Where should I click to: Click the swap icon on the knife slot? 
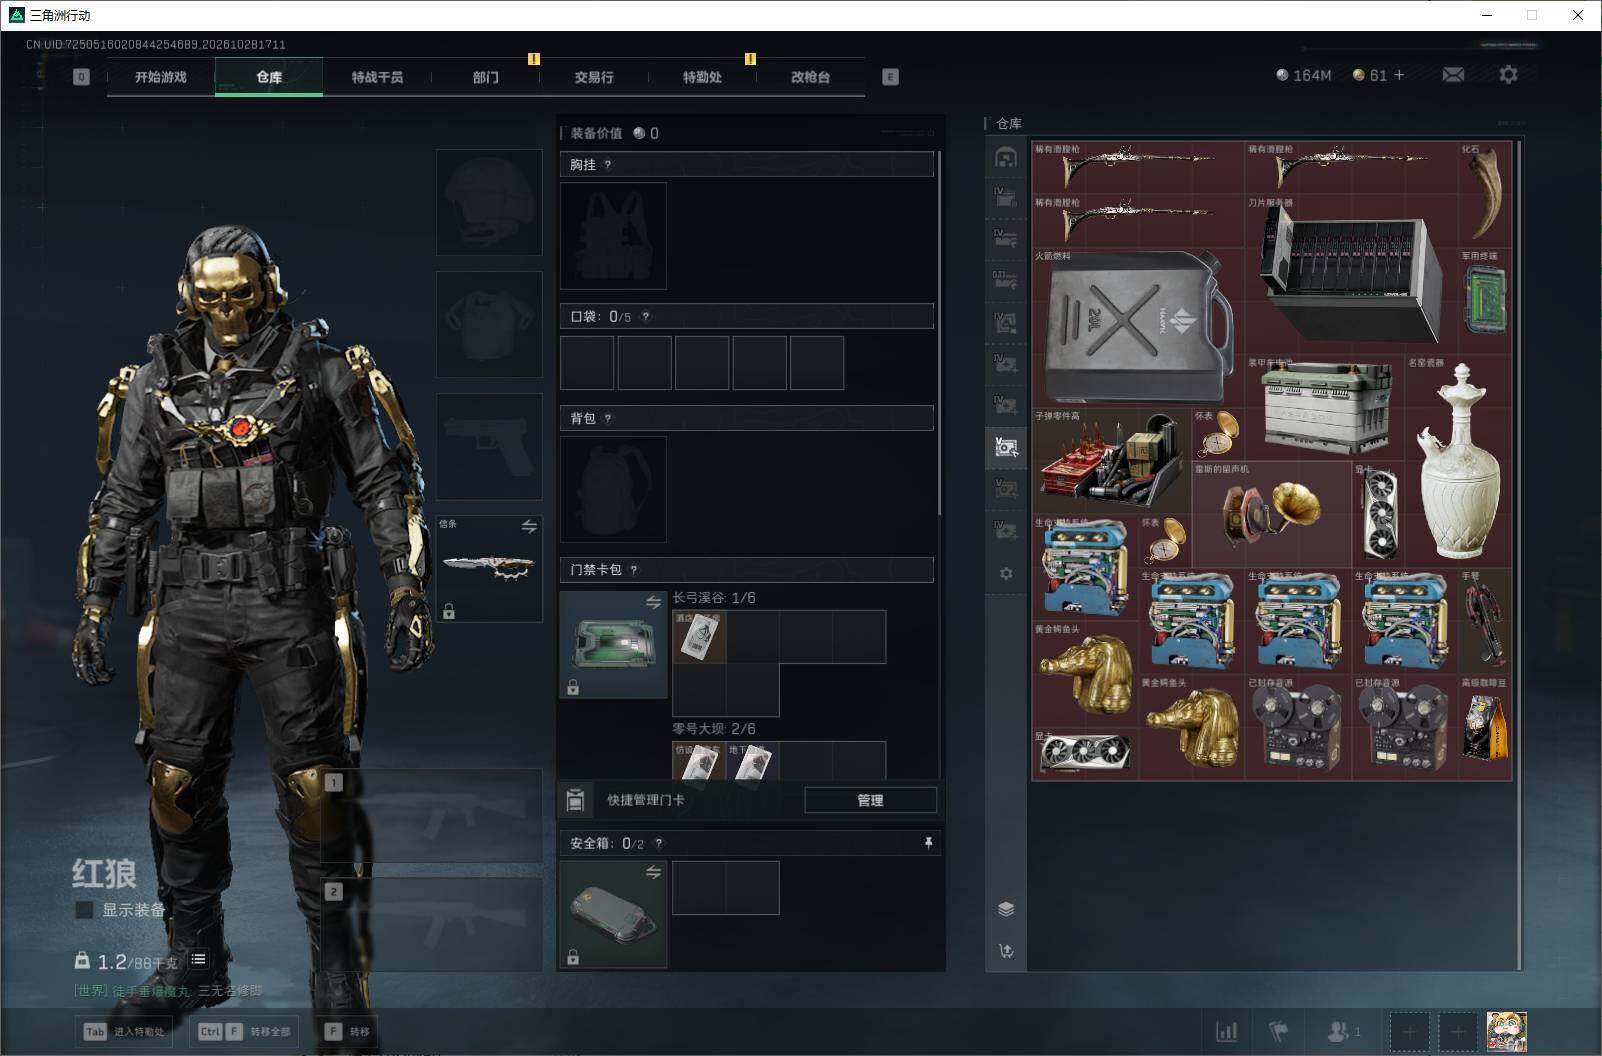[529, 526]
